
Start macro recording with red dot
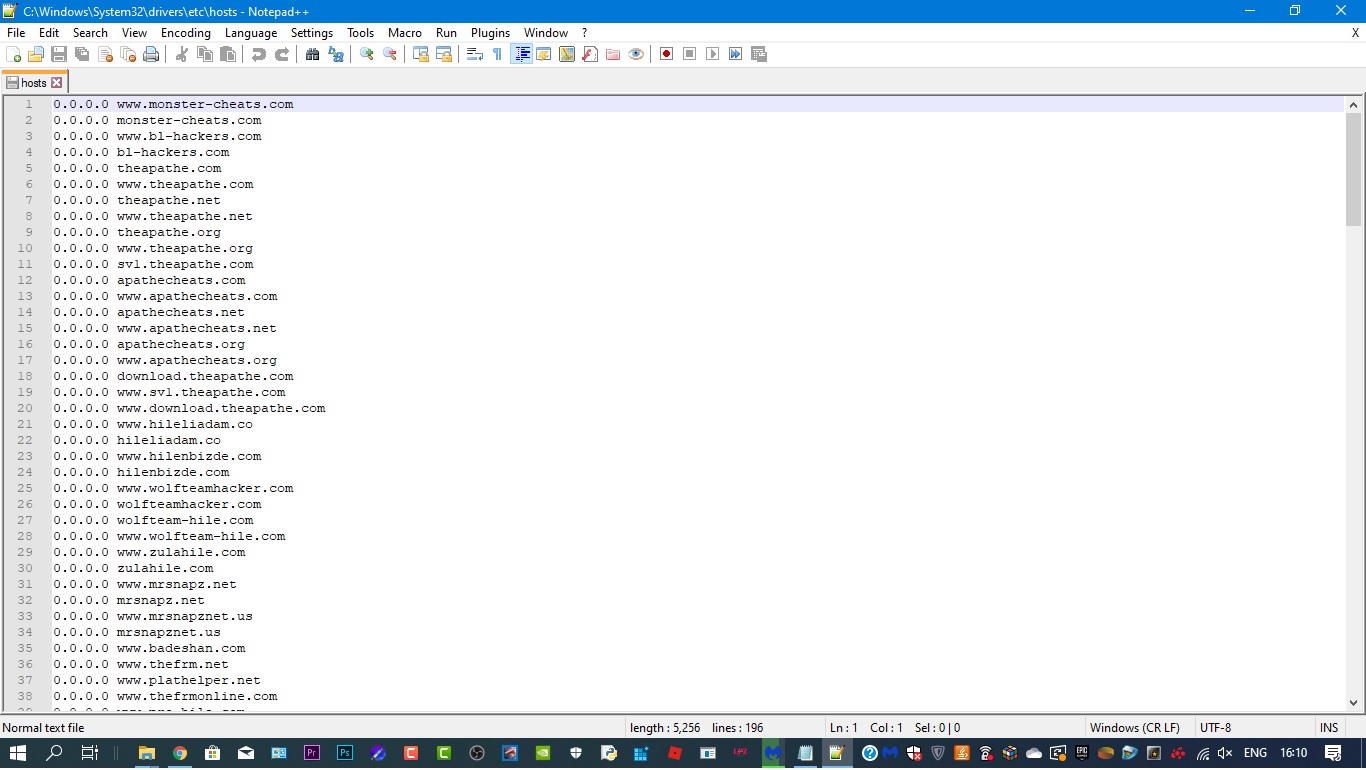[667, 54]
